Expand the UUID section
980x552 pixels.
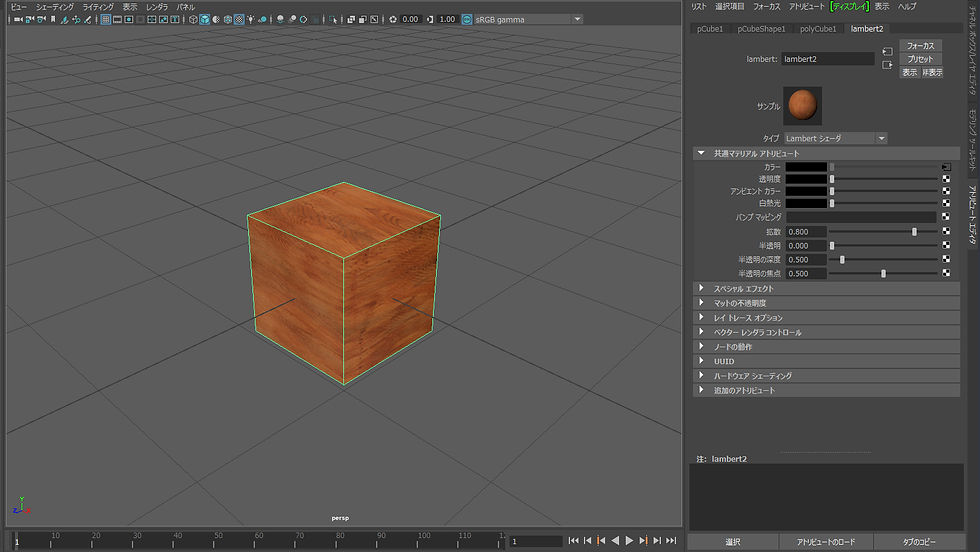pos(826,361)
